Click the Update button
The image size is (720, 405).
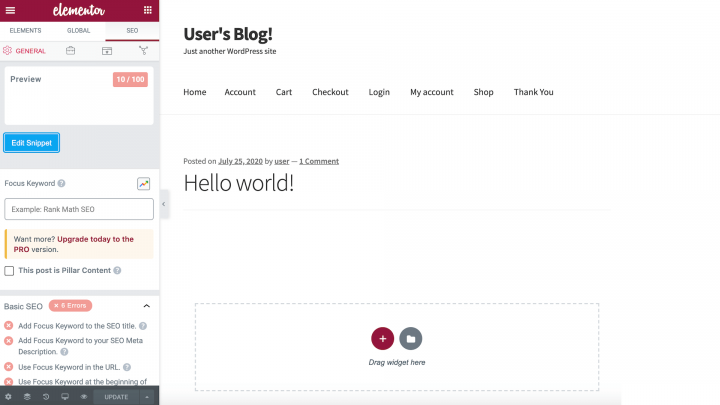[116, 397]
